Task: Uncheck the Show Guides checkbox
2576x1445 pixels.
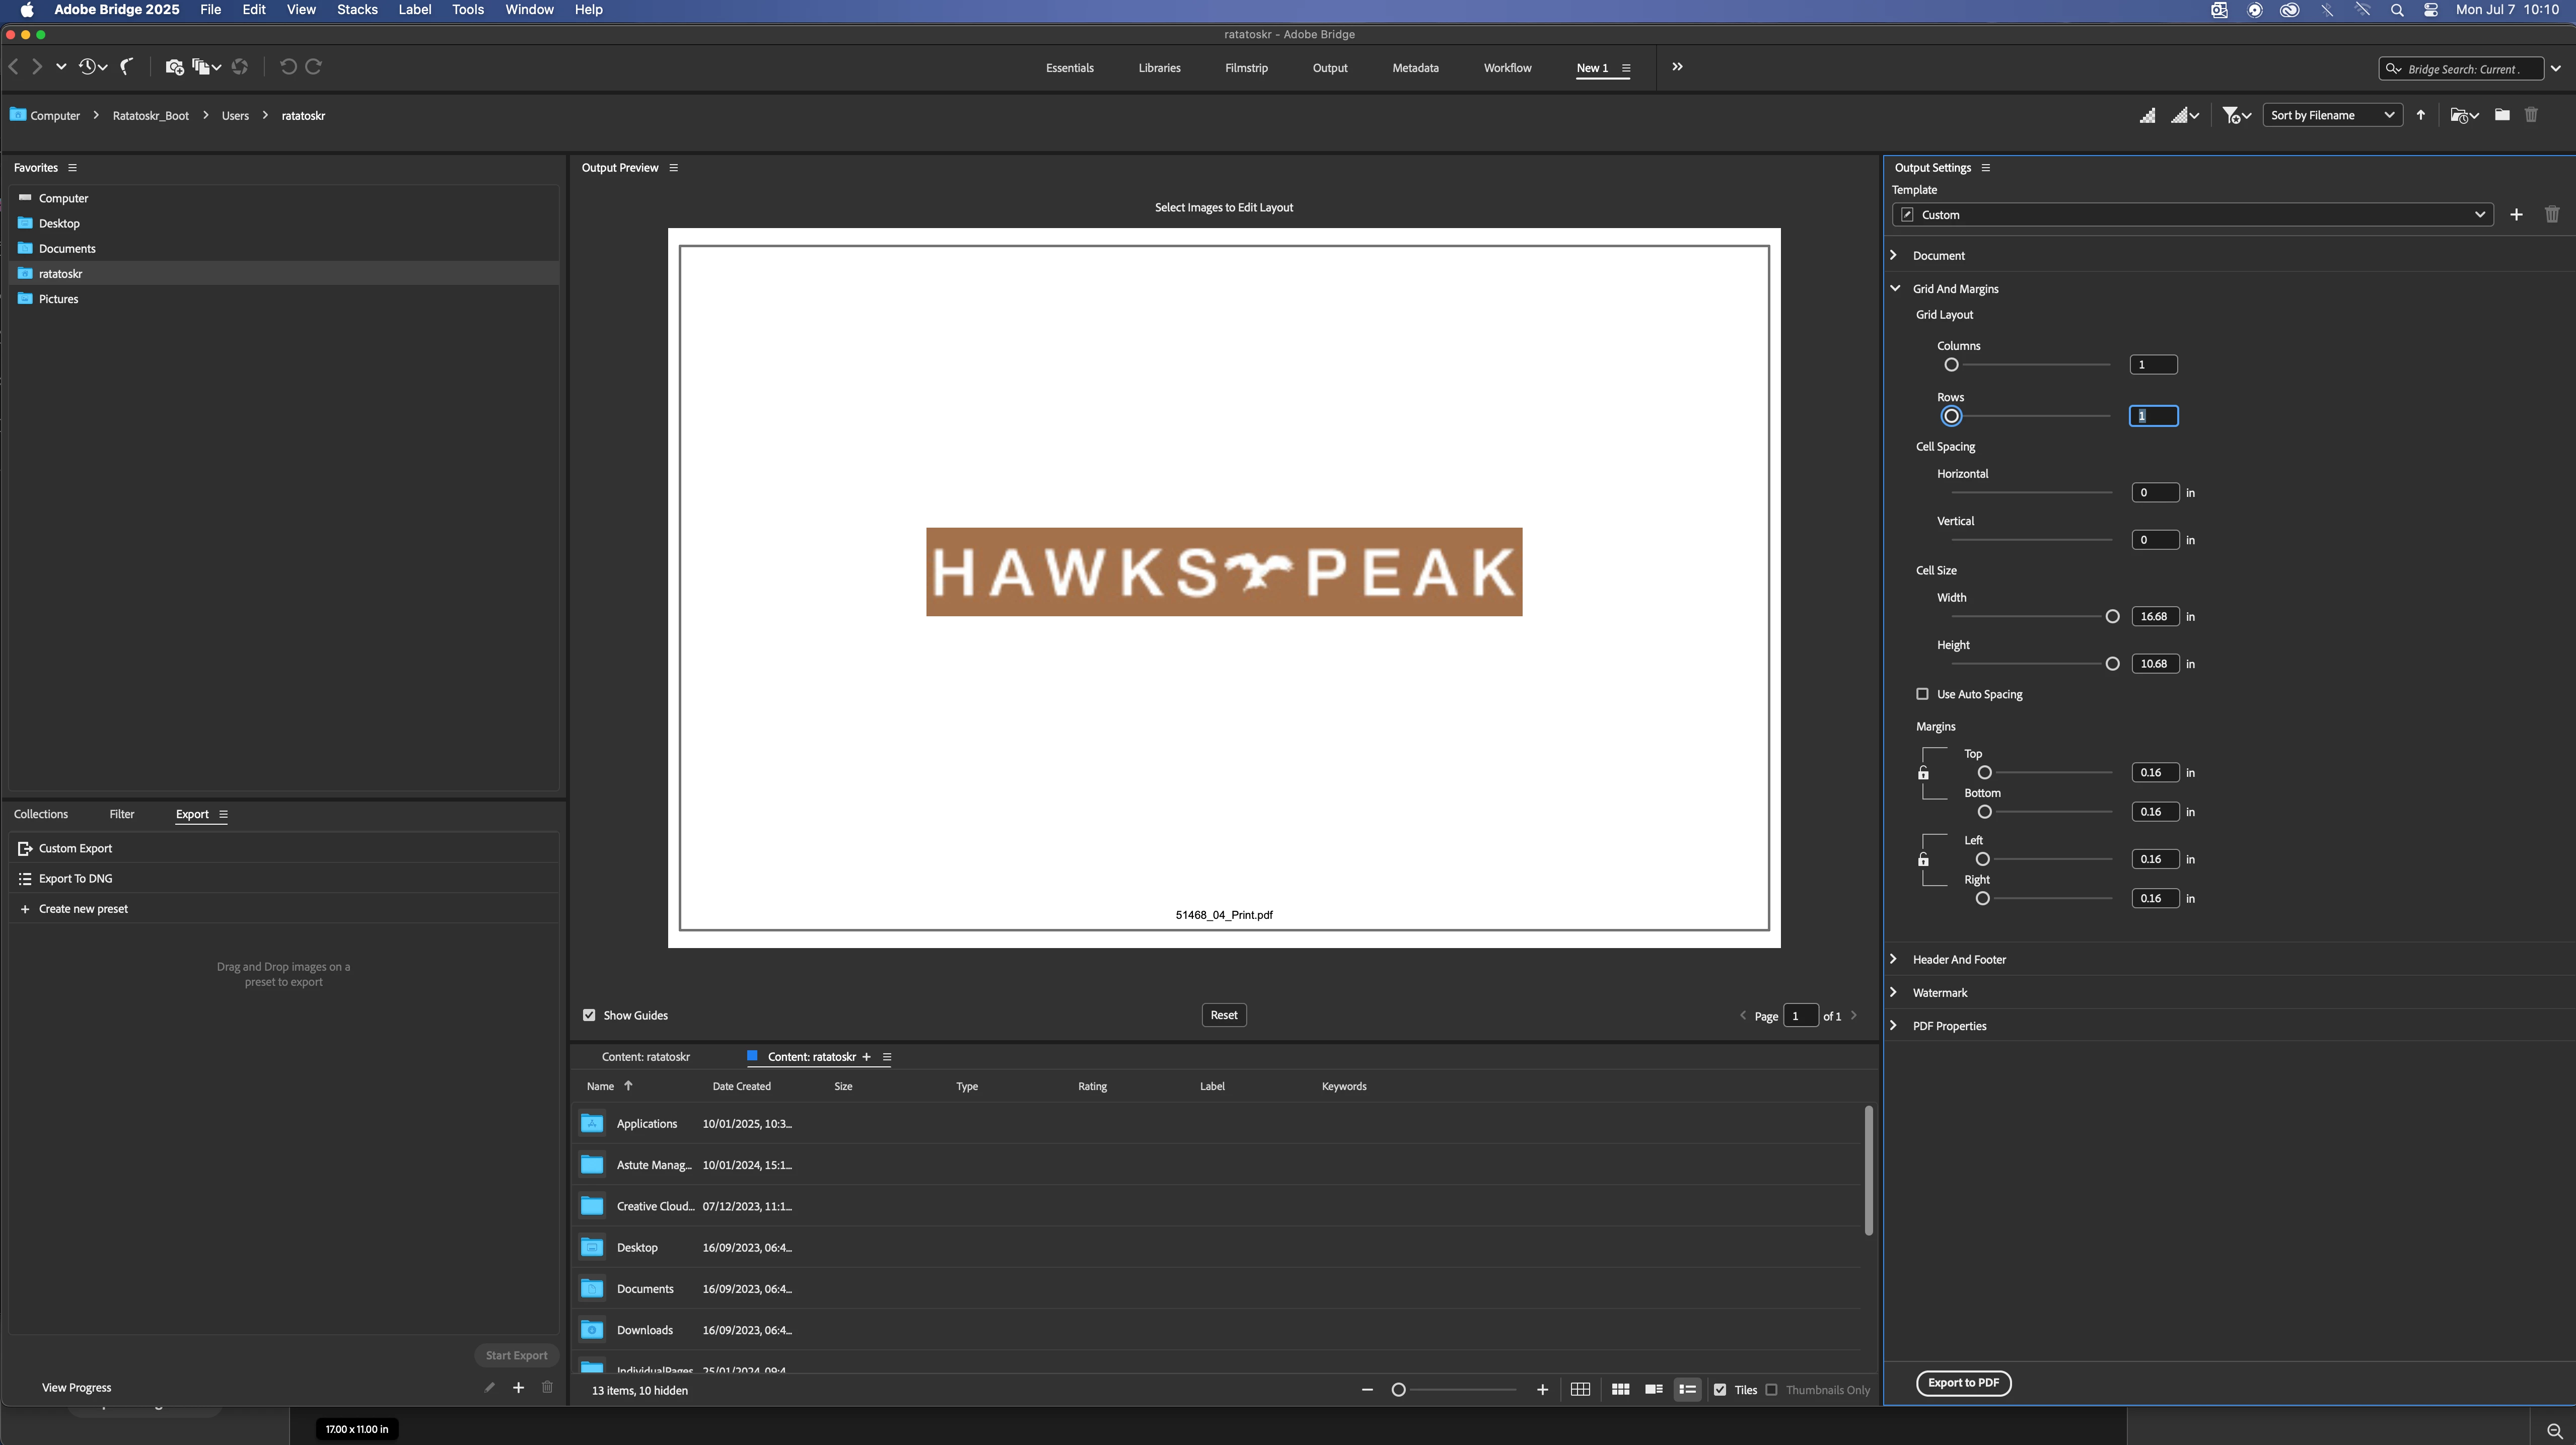Action: [x=589, y=1015]
